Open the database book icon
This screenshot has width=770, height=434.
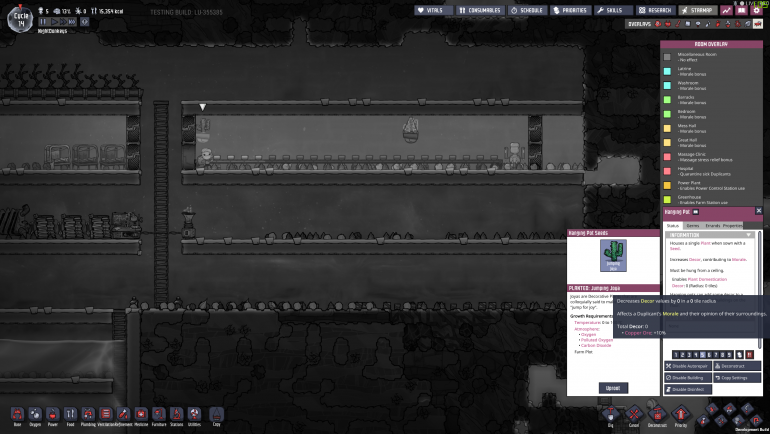742,10
